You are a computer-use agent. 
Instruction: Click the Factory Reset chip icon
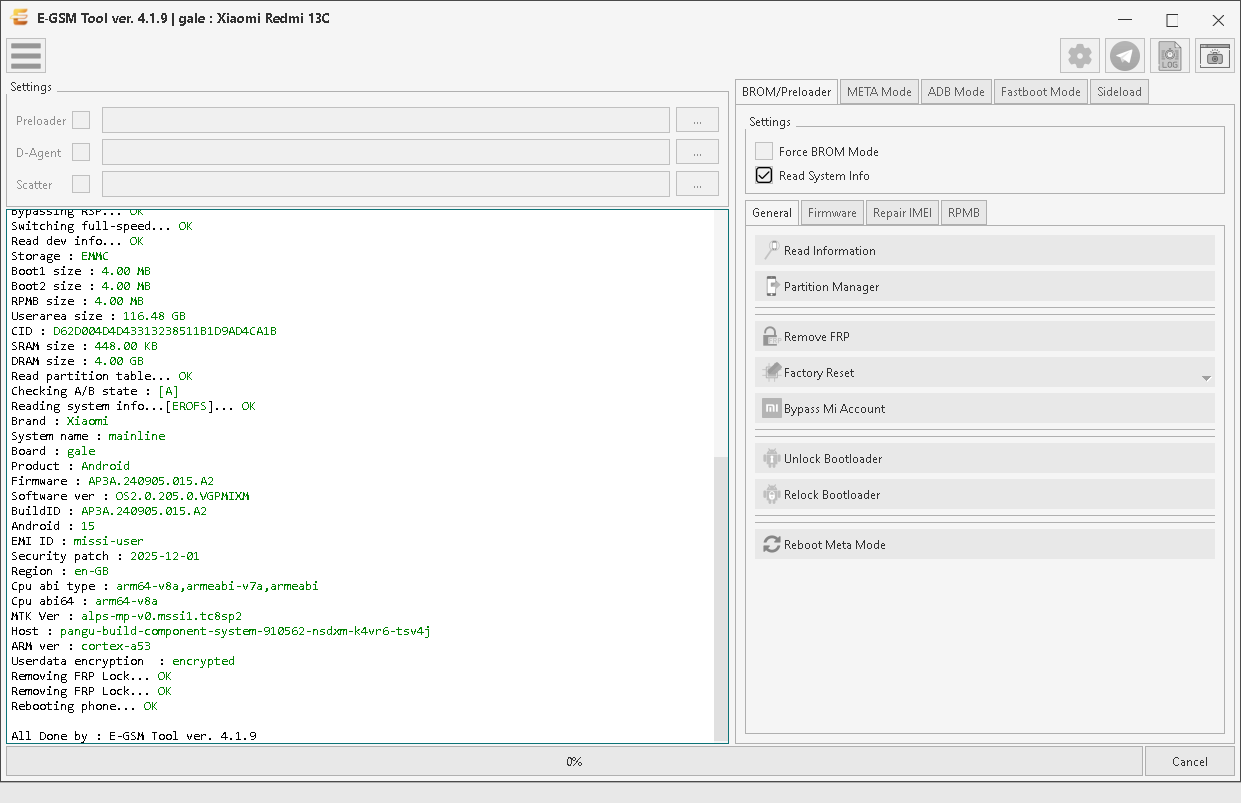tap(771, 372)
